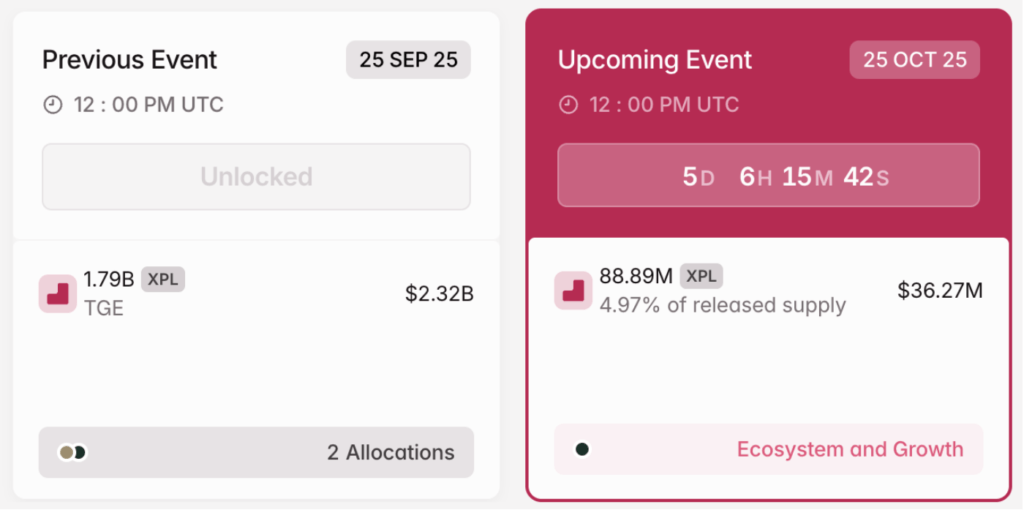The height and width of the screenshot is (521, 1024).
Task: Expand the 2 Allocations bar
Action: (x=256, y=453)
